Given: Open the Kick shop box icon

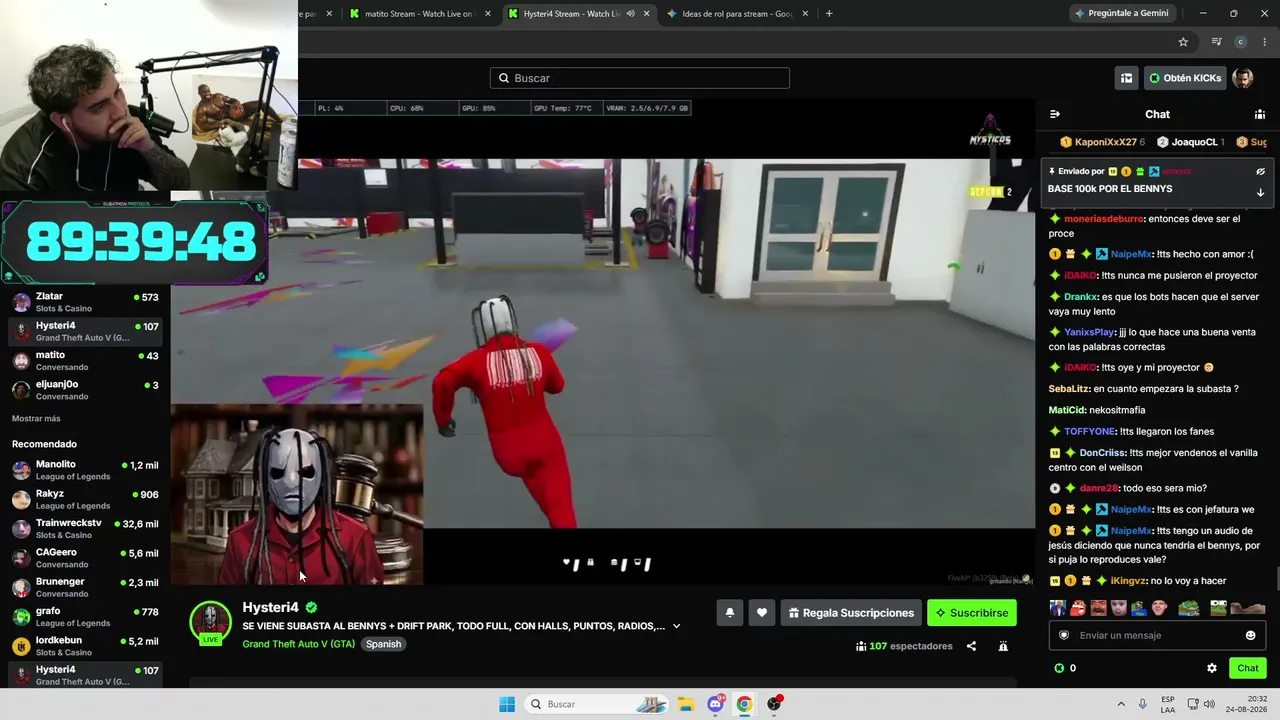Looking at the screenshot, I should point(1127,78).
